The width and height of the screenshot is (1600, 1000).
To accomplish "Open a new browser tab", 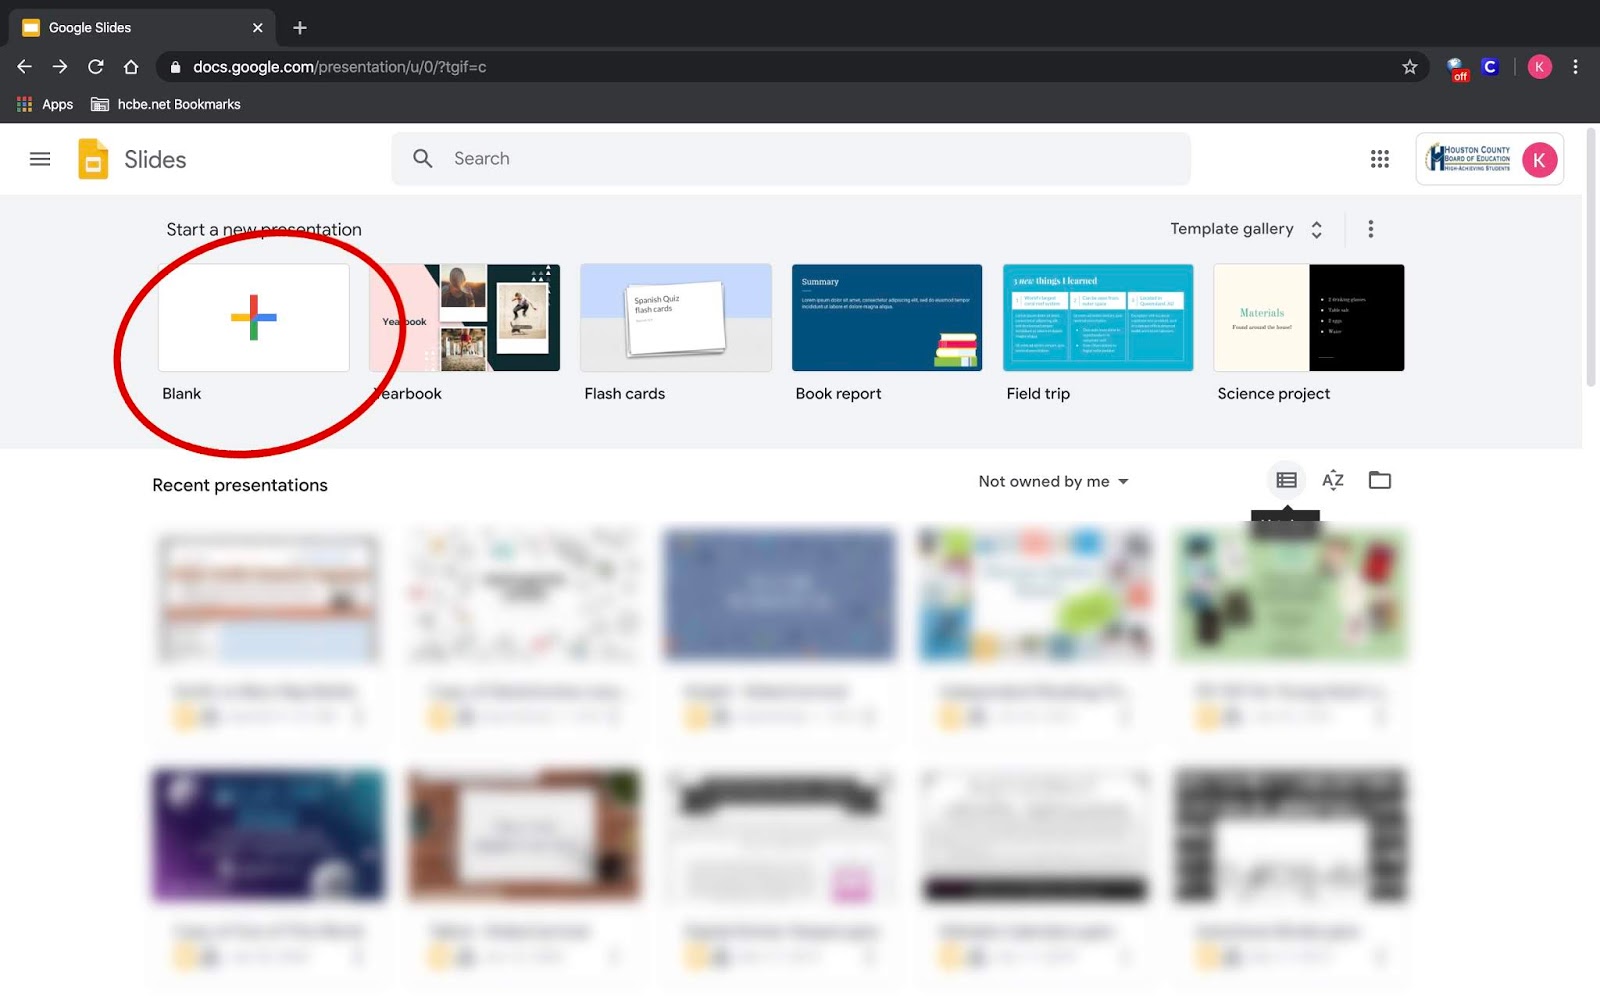I will pos(299,27).
